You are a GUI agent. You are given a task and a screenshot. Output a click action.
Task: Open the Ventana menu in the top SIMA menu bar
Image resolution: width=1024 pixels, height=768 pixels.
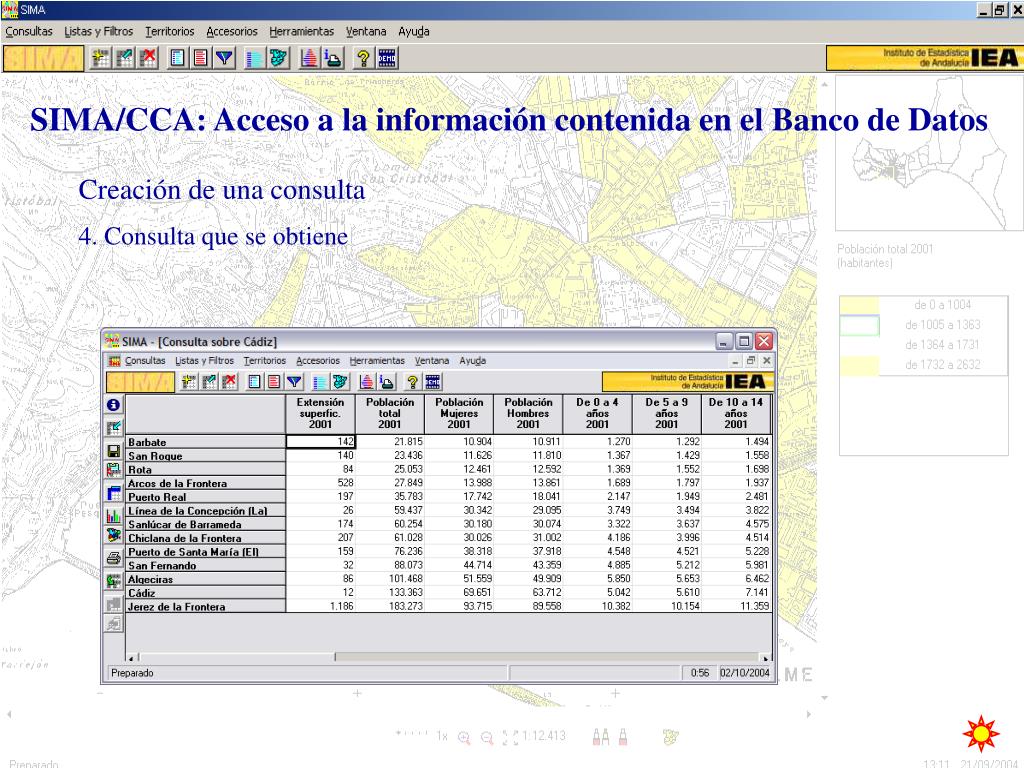coord(366,31)
